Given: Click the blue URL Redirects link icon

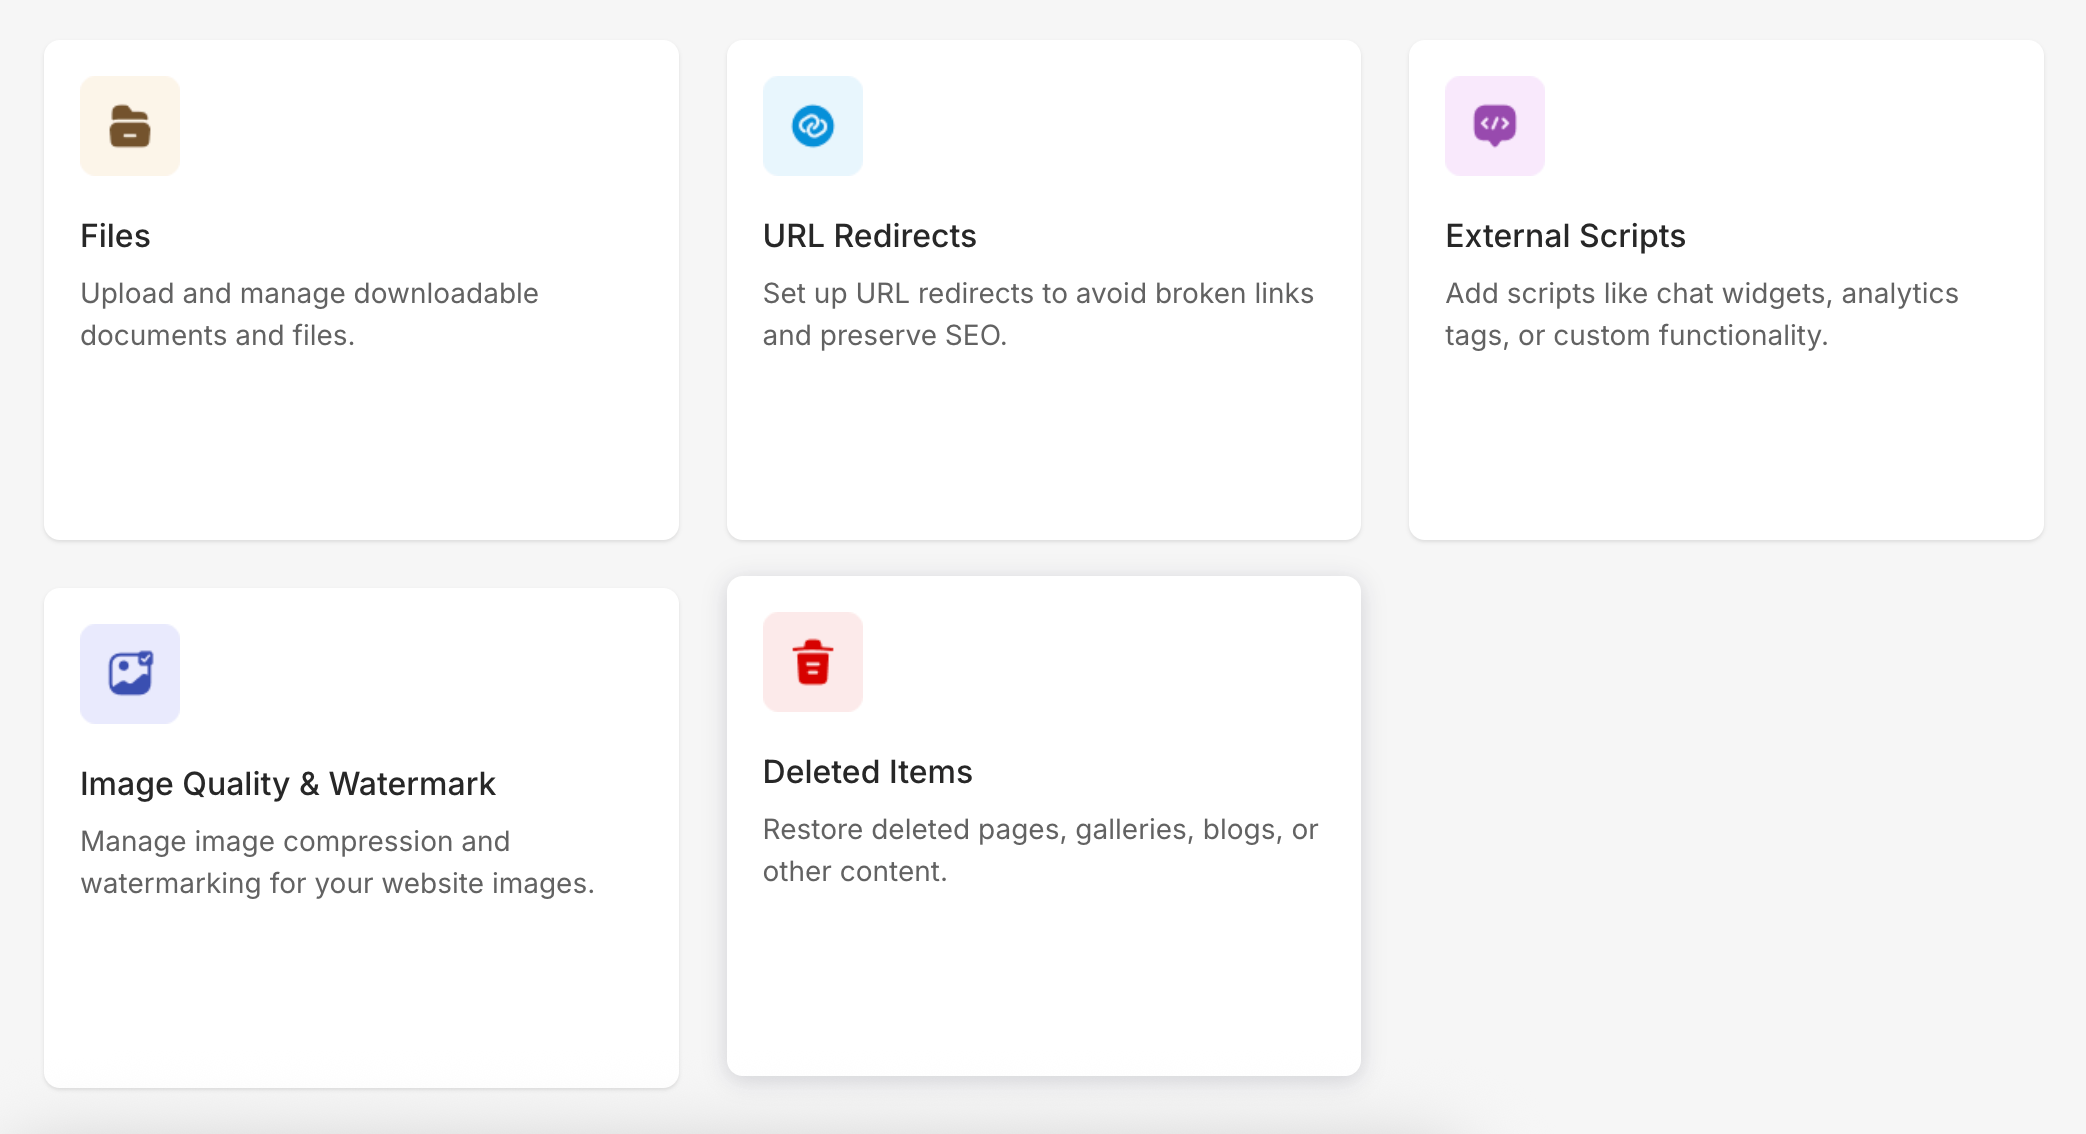Looking at the screenshot, I should (812, 126).
